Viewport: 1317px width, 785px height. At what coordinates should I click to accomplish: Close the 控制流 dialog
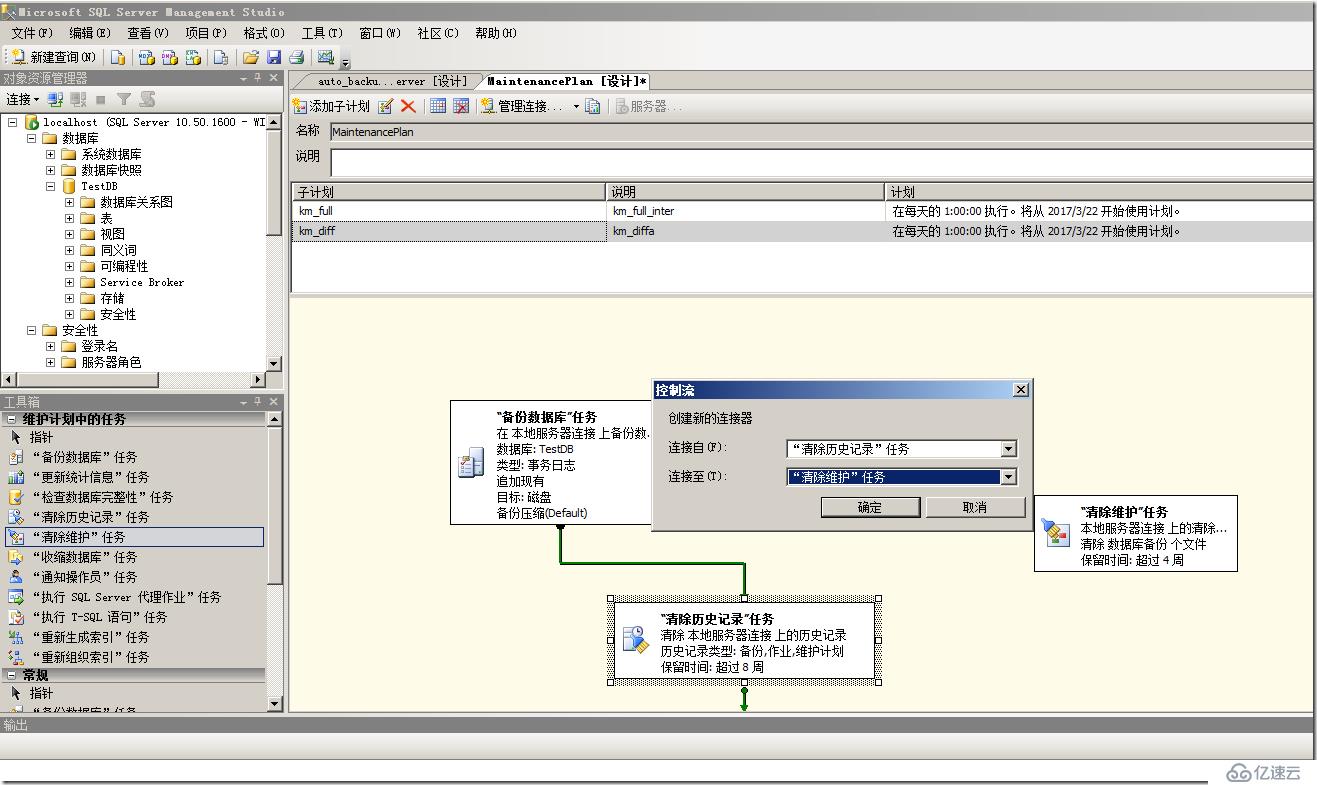[x=1020, y=390]
